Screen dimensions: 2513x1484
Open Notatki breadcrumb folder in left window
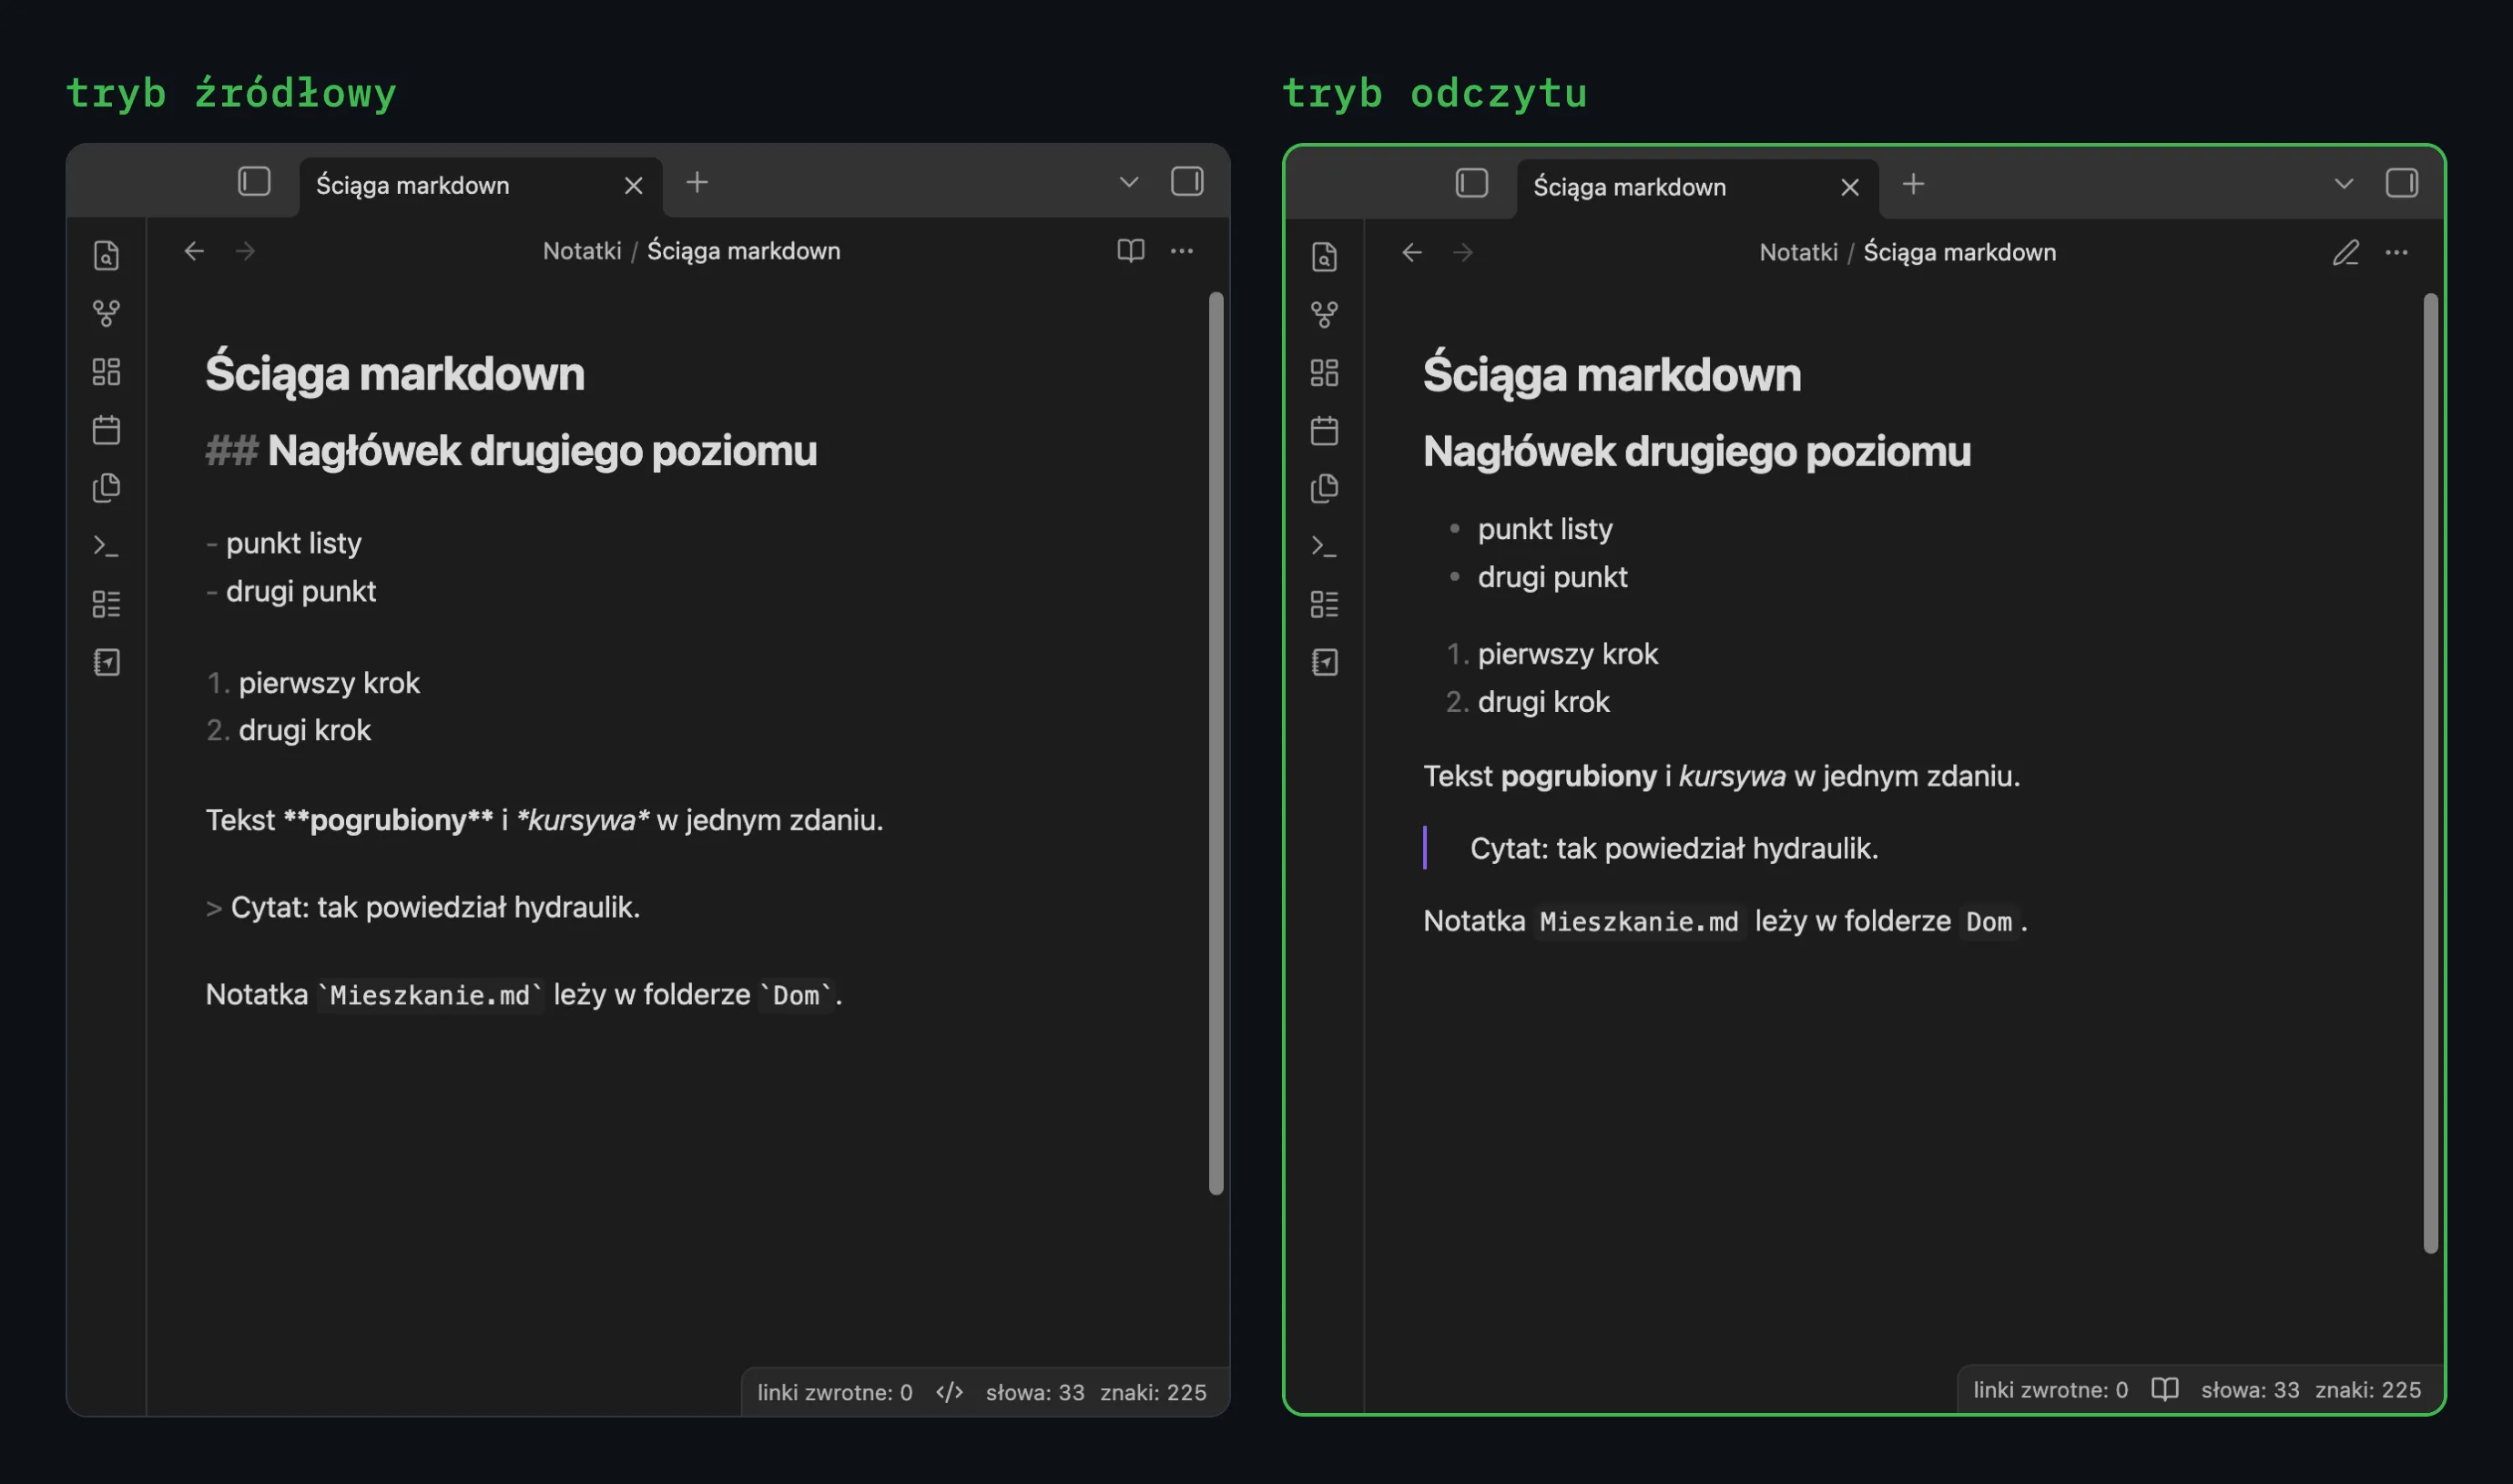pyautogui.click(x=582, y=251)
